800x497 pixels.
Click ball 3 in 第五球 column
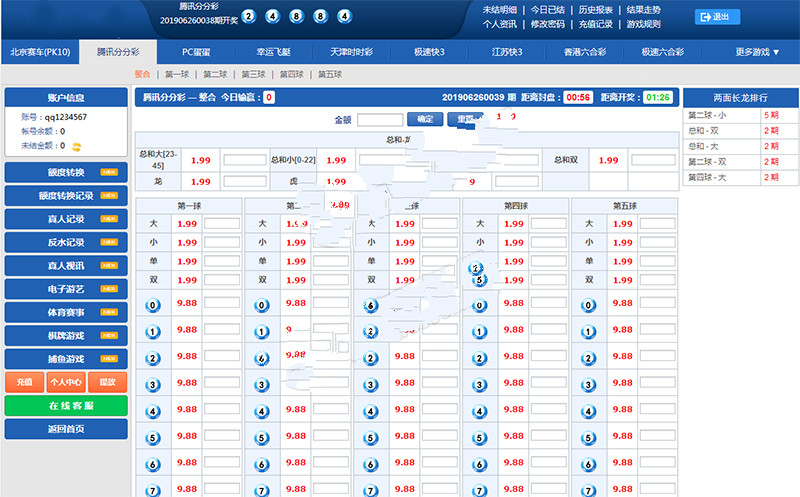pos(588,385)
